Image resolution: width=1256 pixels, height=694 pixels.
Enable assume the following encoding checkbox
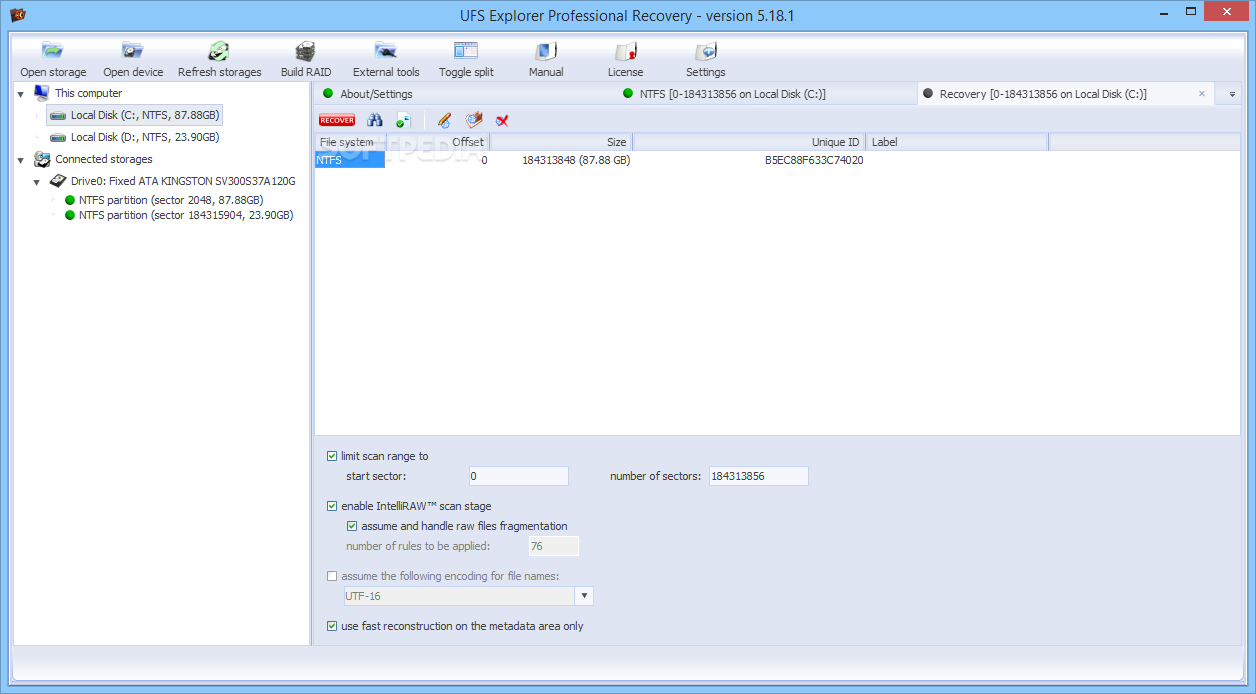click(332, 576)
